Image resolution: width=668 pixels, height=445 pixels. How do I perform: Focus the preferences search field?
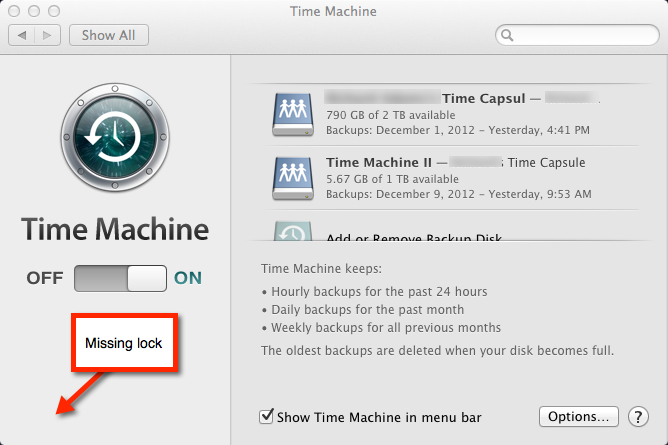click(x=577, y=35)
